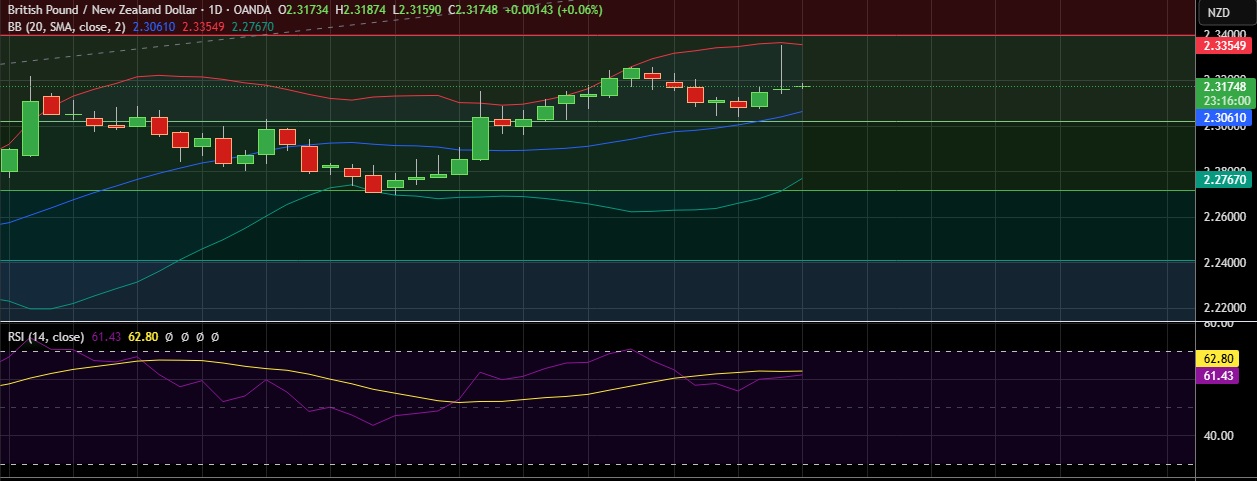
Task: Click the BB lower value 2.27670 in legend
Action: click(x=252, y=26)
